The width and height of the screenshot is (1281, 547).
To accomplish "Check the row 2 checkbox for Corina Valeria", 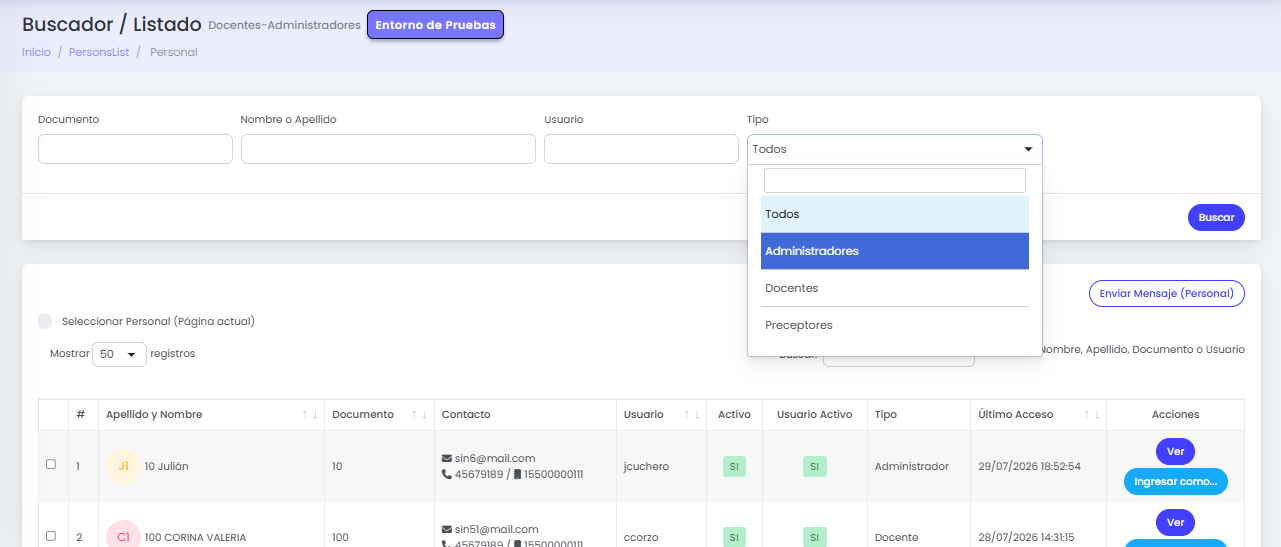I will 51,536.
